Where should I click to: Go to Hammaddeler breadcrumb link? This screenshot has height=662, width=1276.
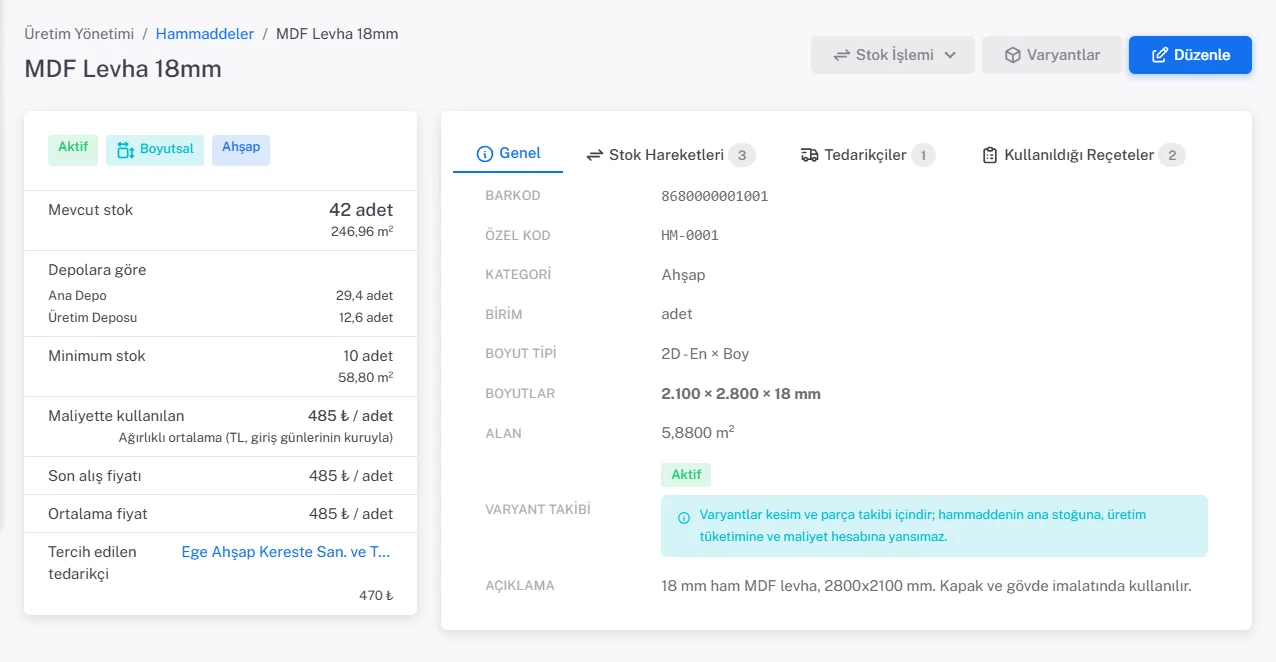(205, 33)
